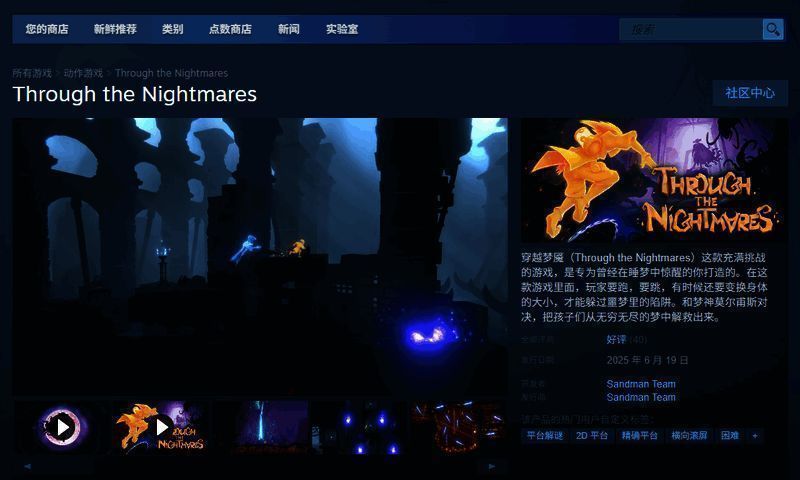Select the 2D 平台 tag

click(592, 436)
